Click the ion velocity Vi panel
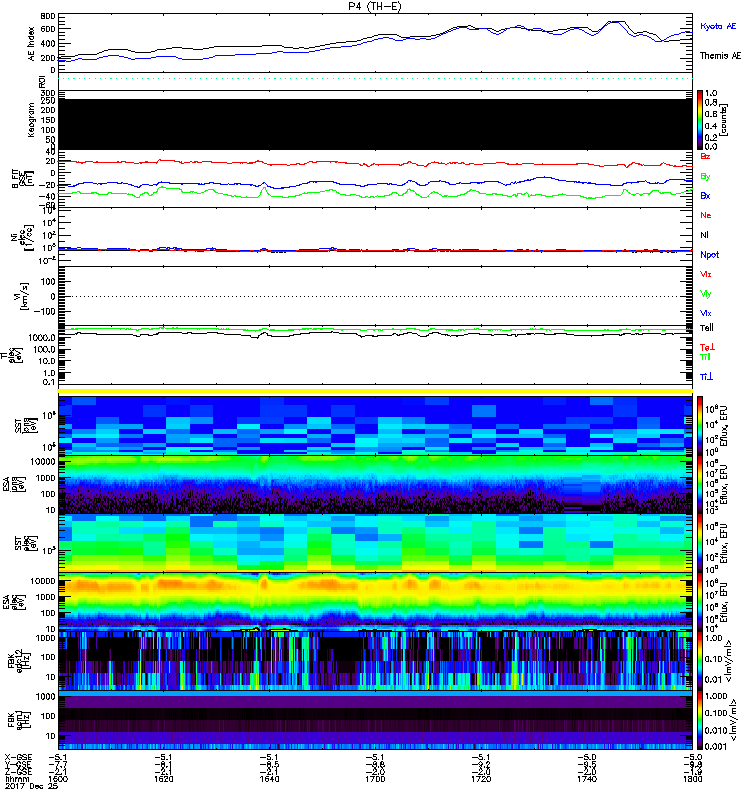The width and height of the screenshot is (750, 800). (375, 296)
